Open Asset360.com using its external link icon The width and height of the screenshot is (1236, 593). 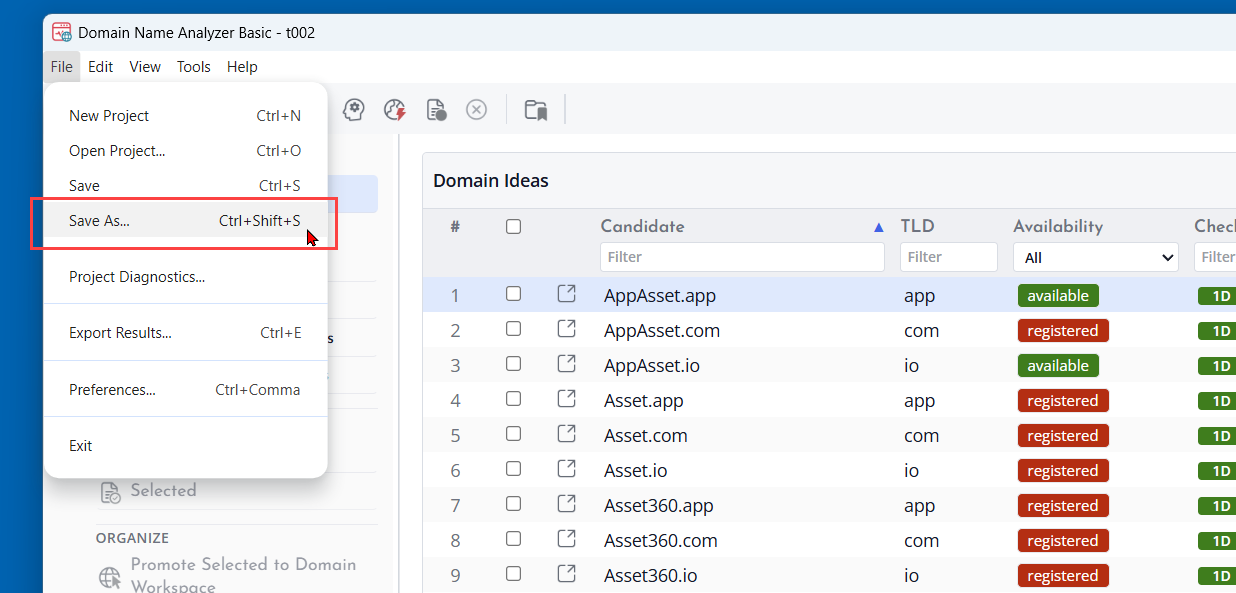566,539
